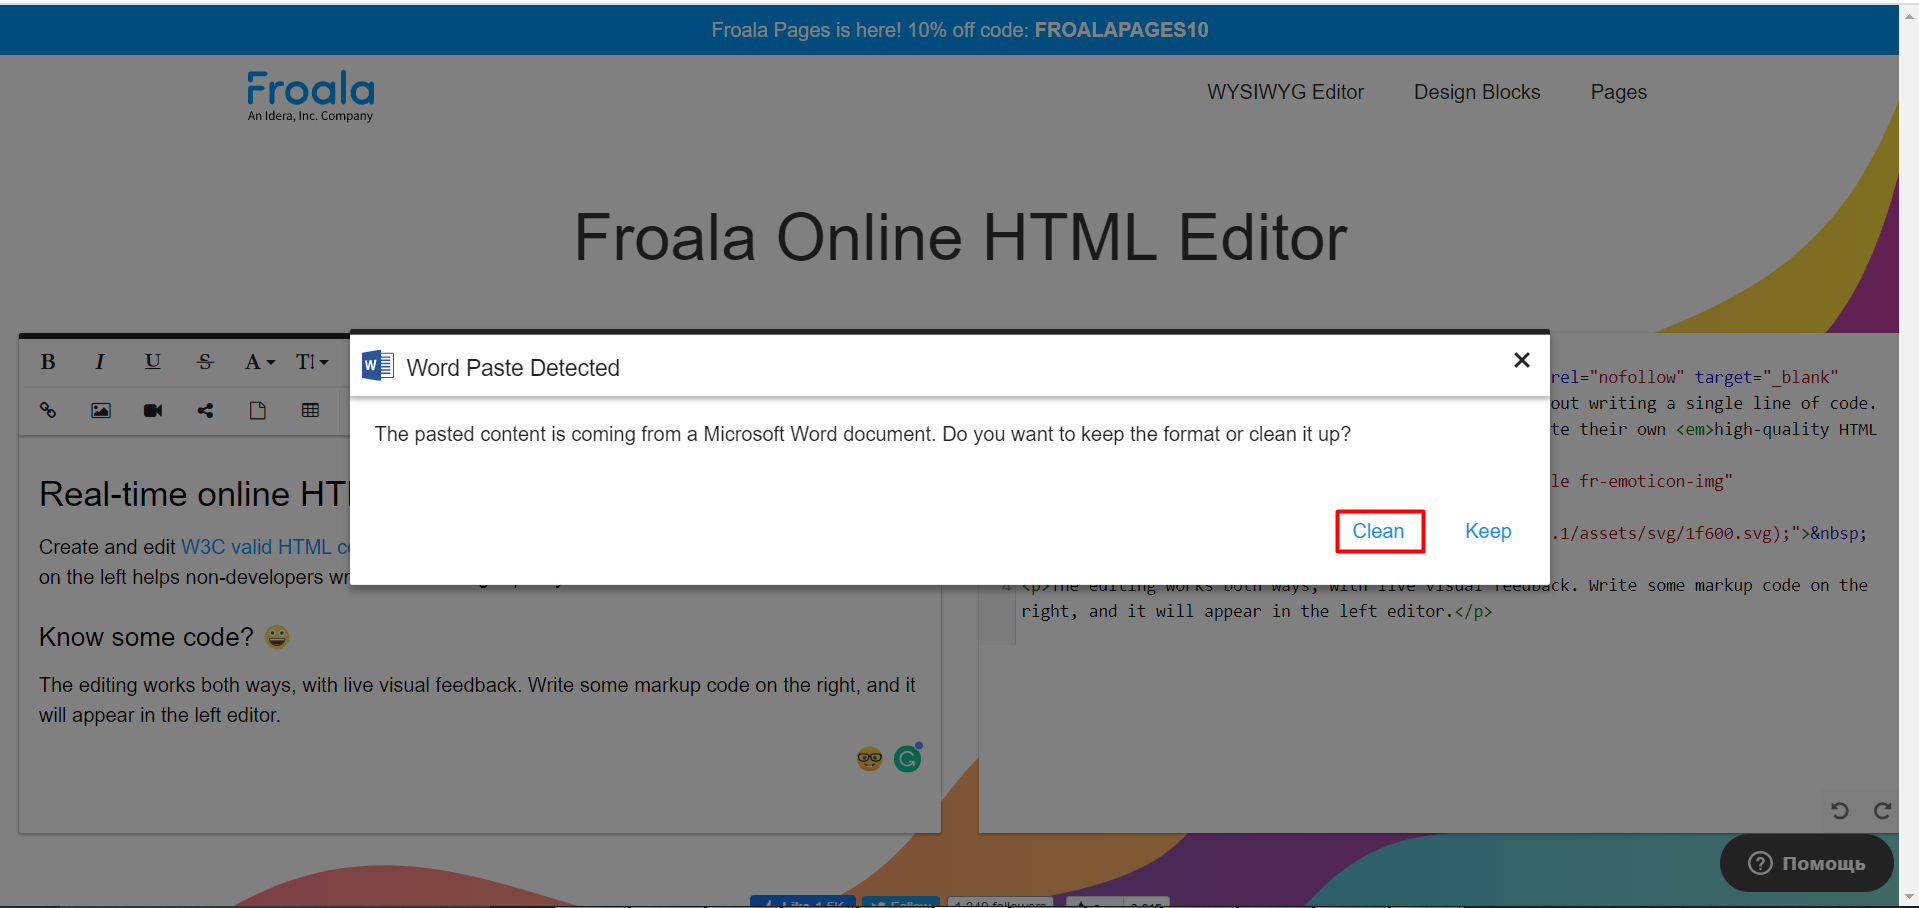Choose Clean to strip Word formatting
Viewport: 1919px width, 908px height.
pos(1379,531)
